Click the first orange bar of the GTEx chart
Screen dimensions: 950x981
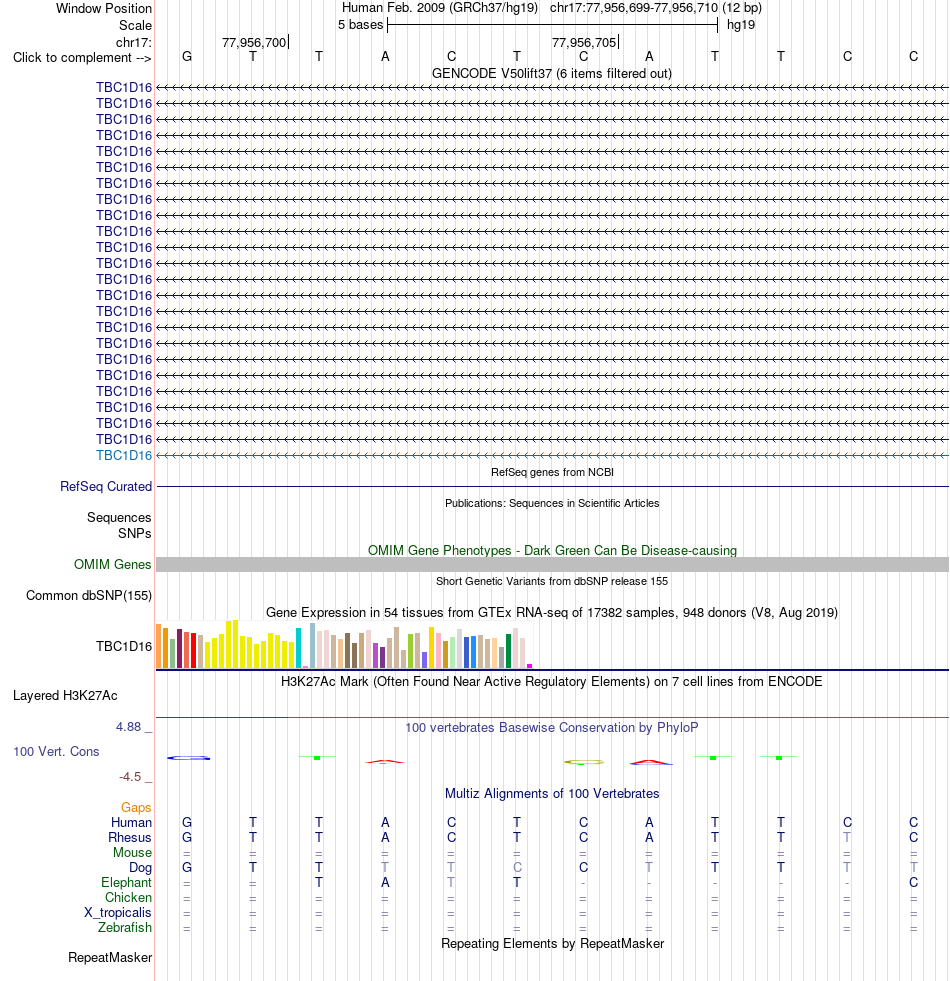pos(158,646)
